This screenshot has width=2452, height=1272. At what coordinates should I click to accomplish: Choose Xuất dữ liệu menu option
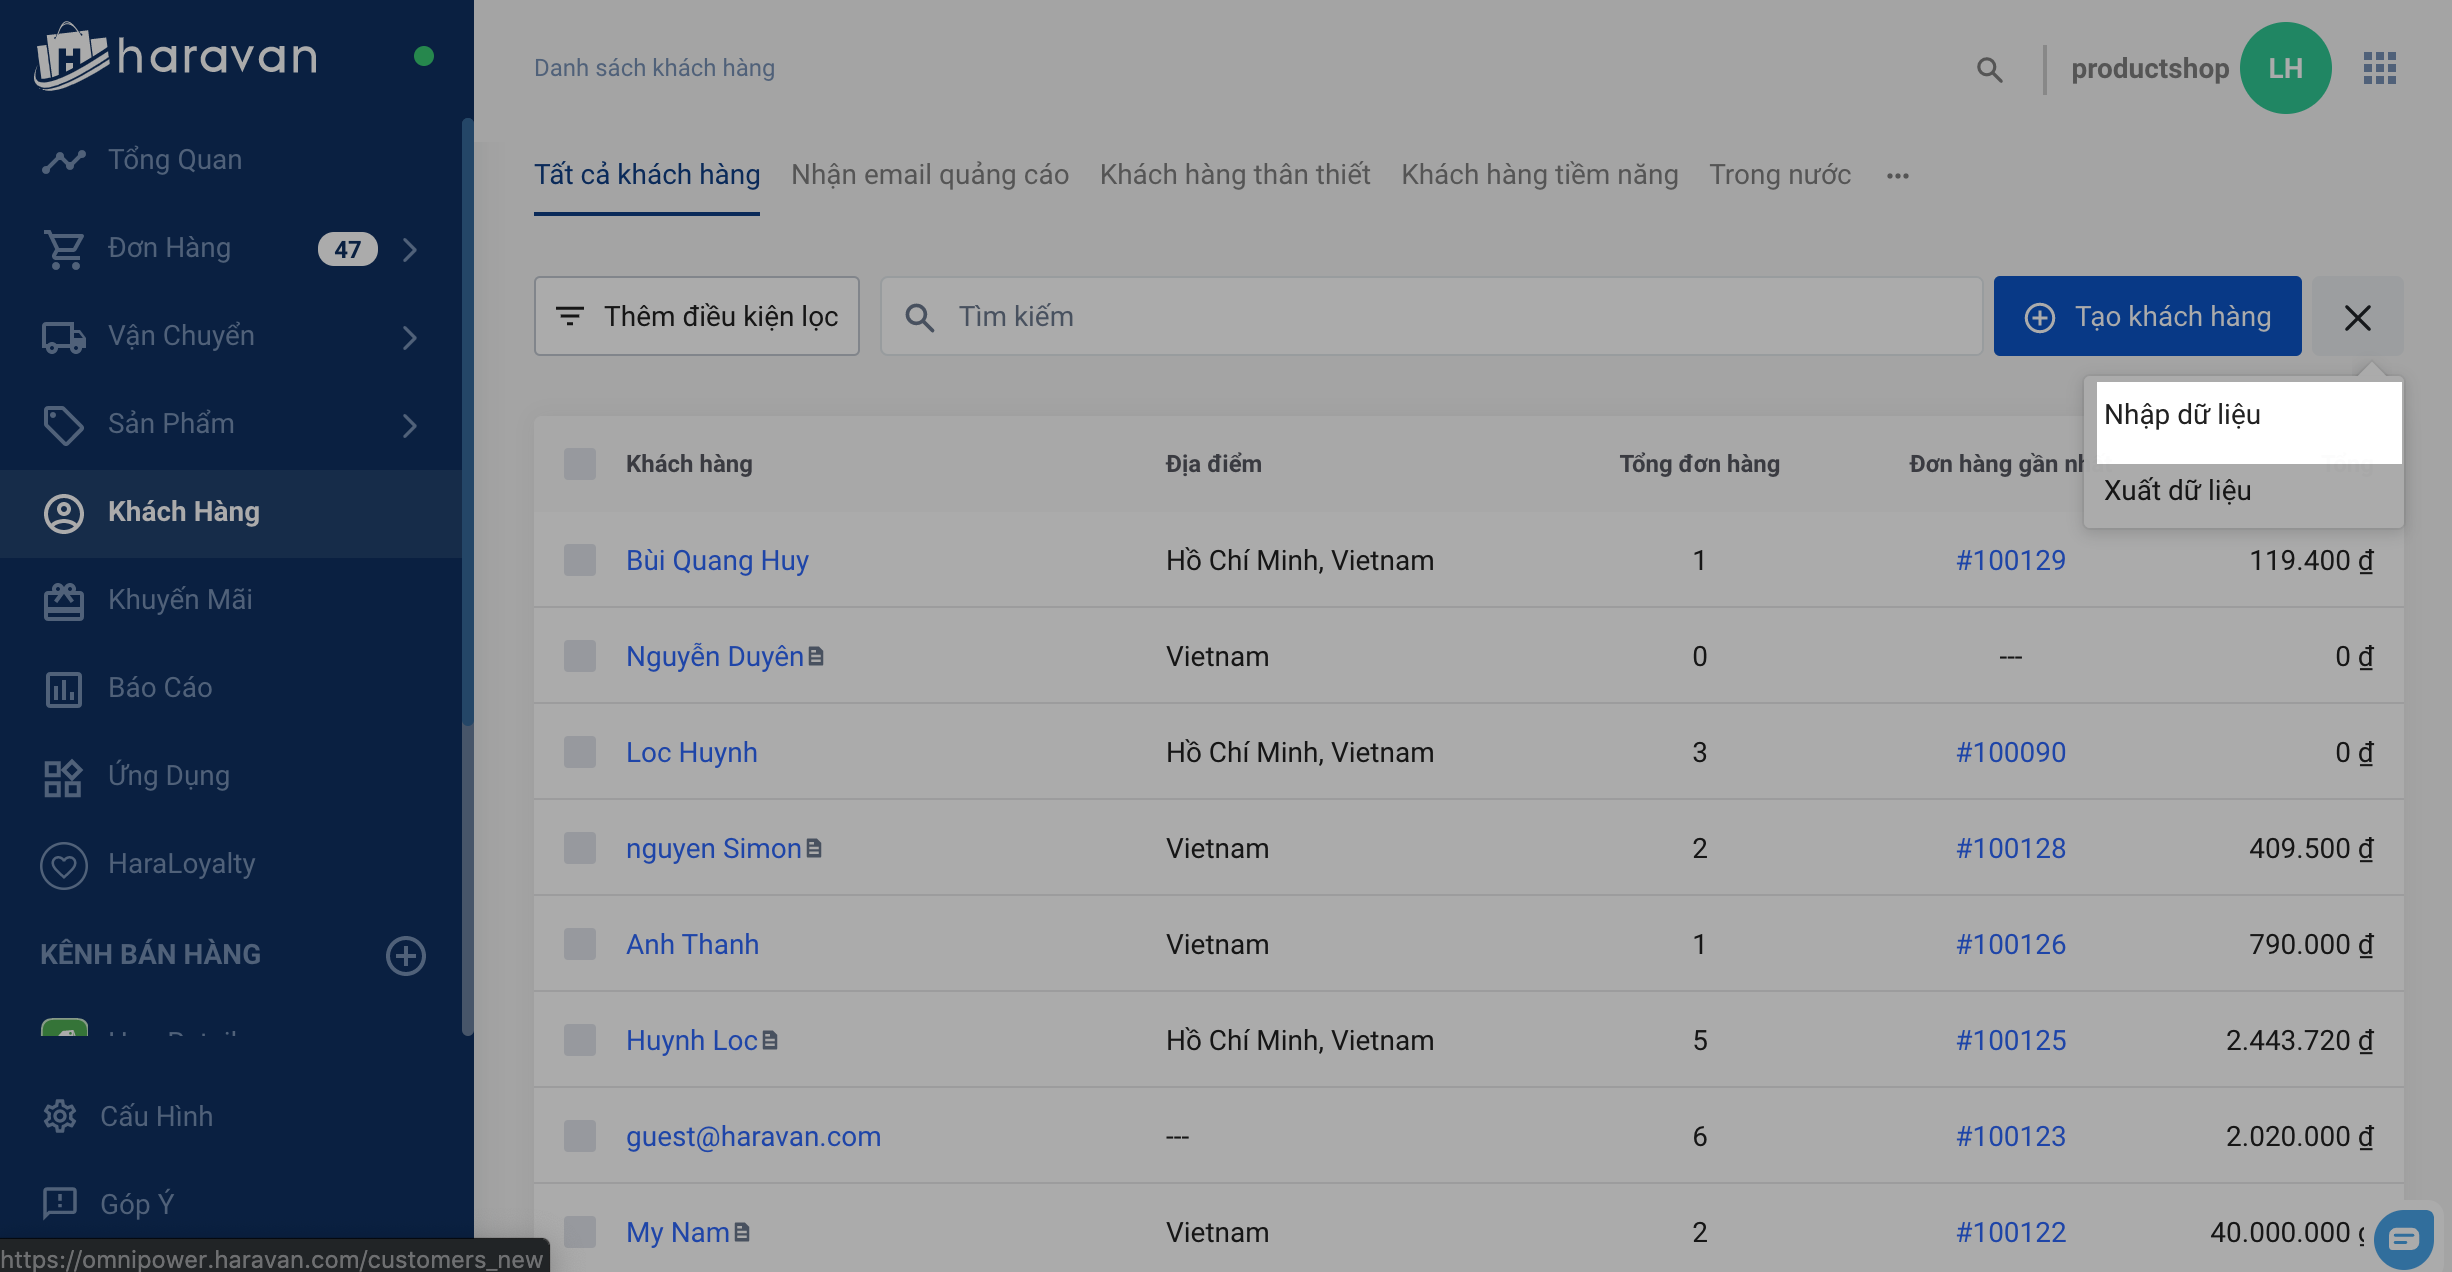coord(2178,490)
